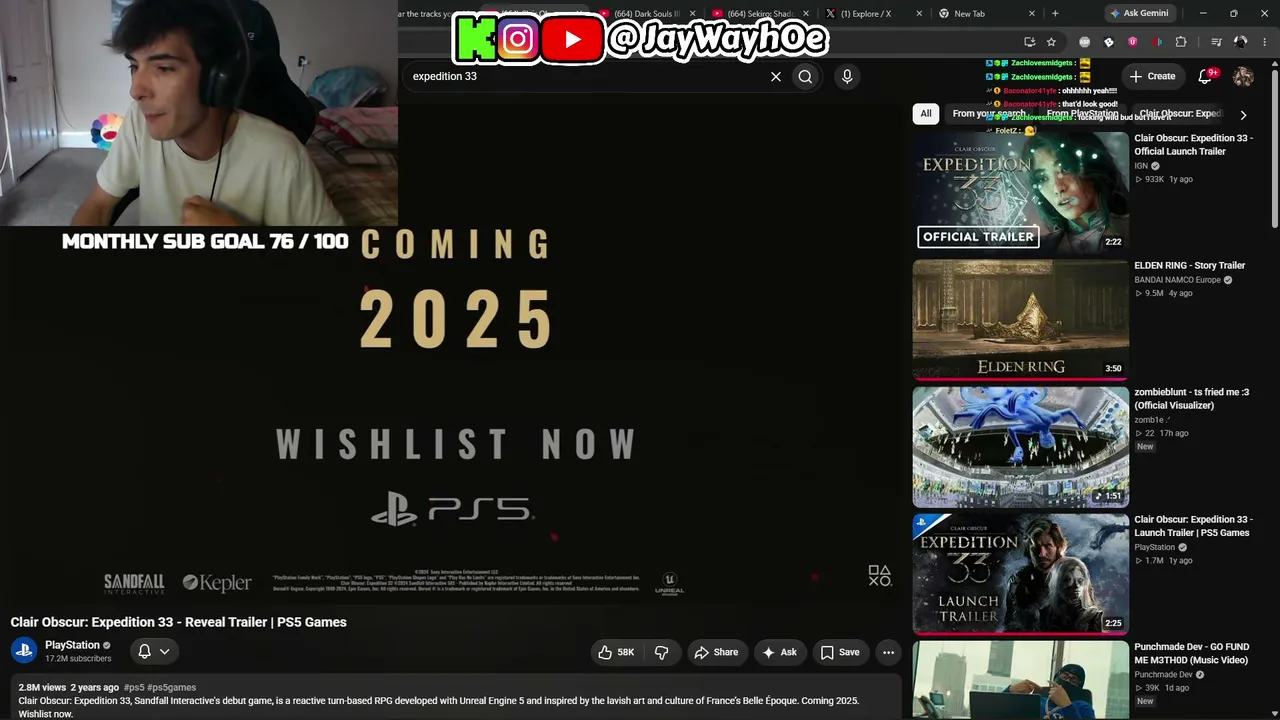Open the PlayStation channel name link
The image size is (1280, 720).
(x=72, y=645)
